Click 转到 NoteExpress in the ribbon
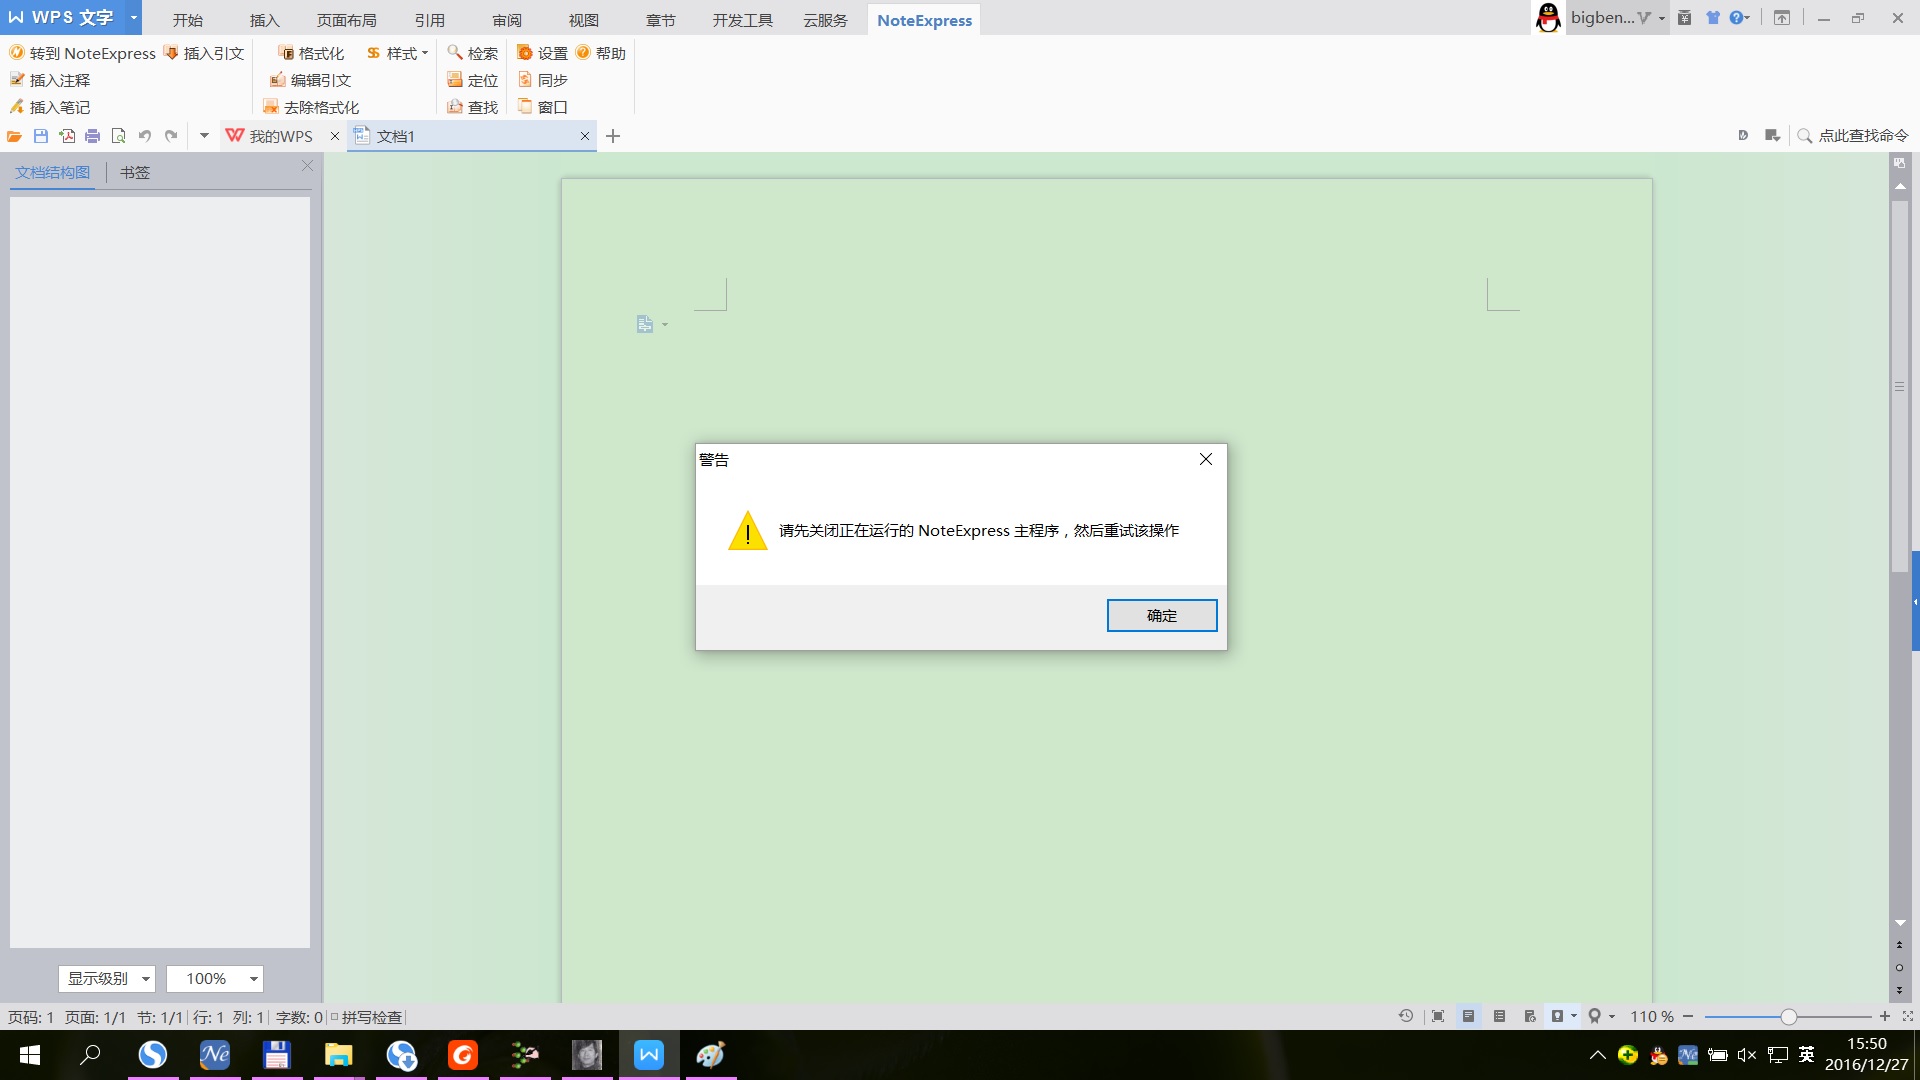The image size is (1920, 1080). click(83, 53)
